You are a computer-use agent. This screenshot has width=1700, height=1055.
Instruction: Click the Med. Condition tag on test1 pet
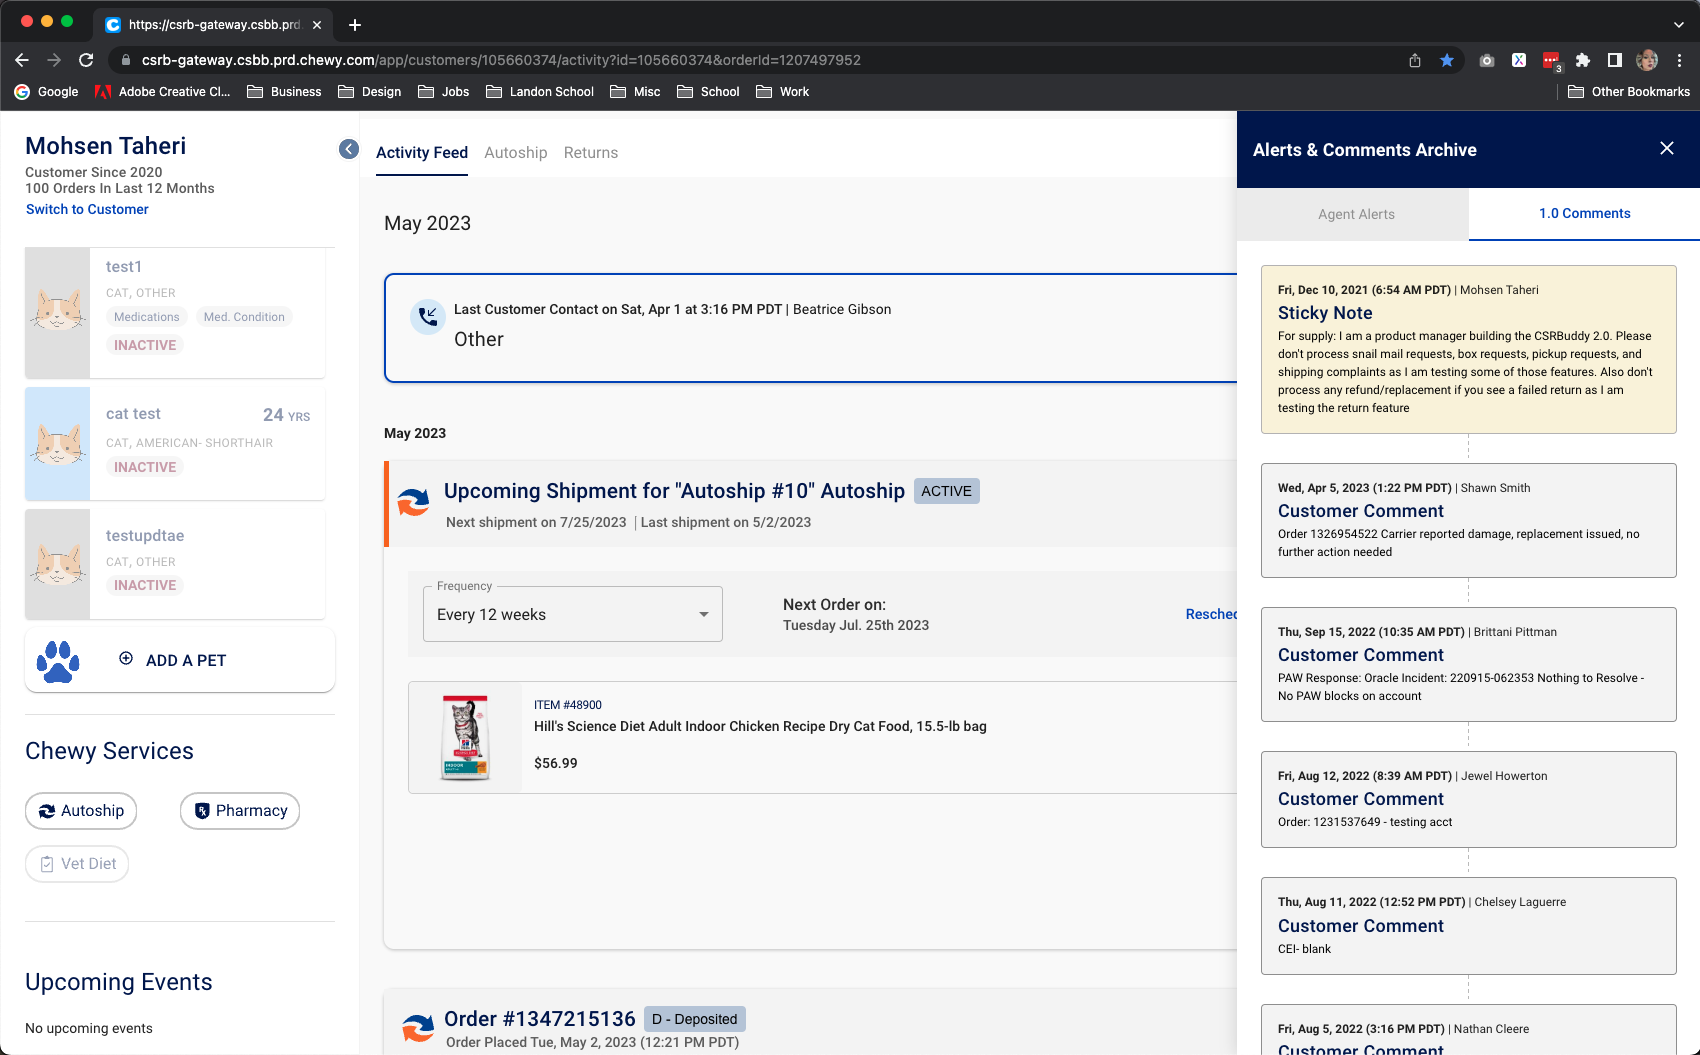pyautogui.click(x=244, y=317)
